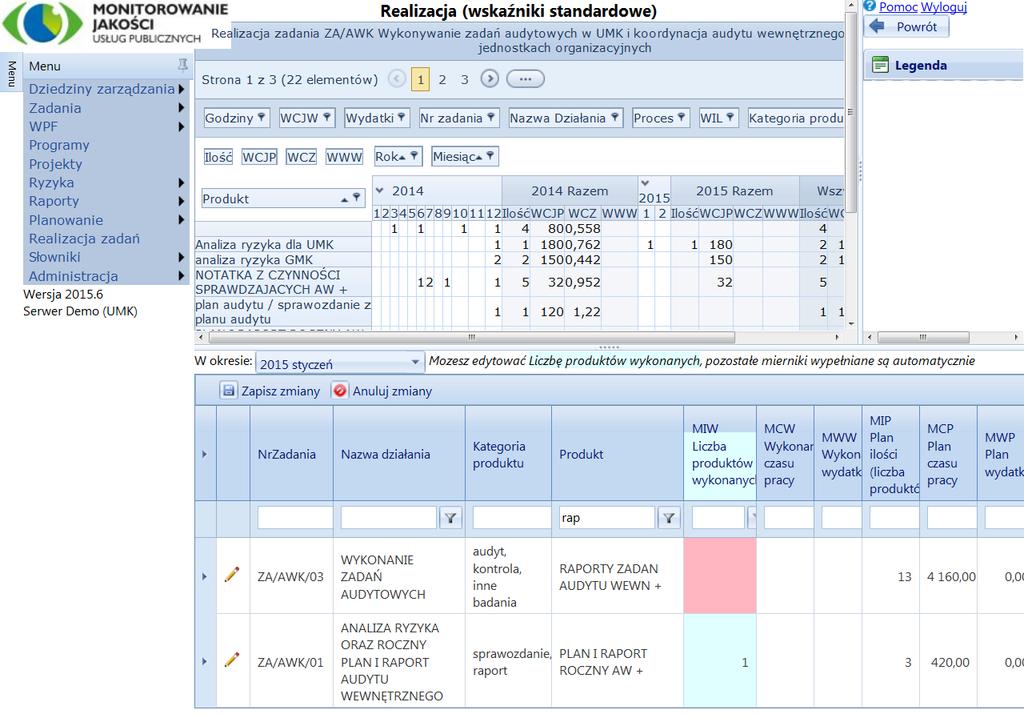The height and width of the screenshot is (718, 1024).
Task: Go to page 3 of the pivot
Action: pyautogui.click(x=464, y=80)
